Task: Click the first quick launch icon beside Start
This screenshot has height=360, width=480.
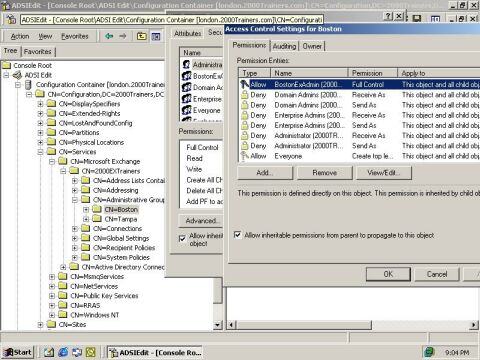Action: pyautogui.click(x=49, y=352)
